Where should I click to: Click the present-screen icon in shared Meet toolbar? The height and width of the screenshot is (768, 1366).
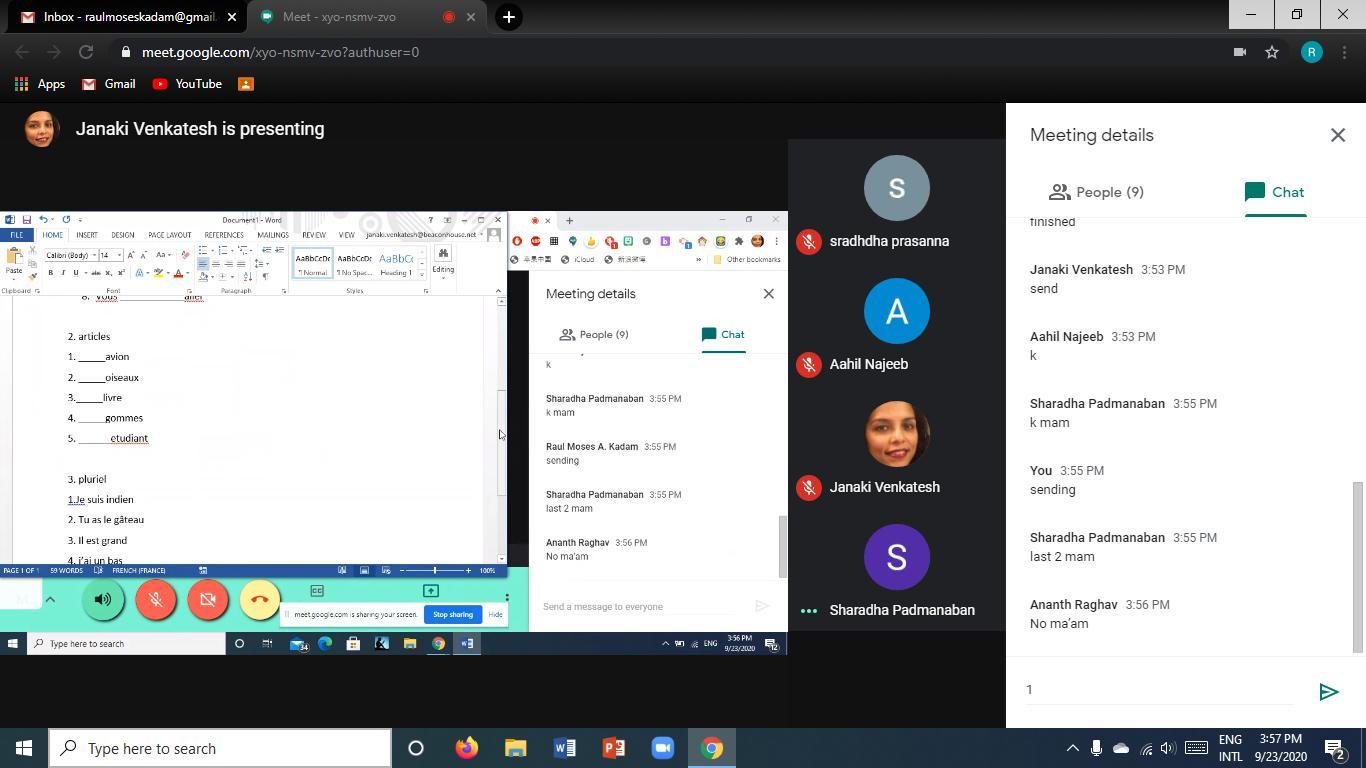(x=431, y=591)
